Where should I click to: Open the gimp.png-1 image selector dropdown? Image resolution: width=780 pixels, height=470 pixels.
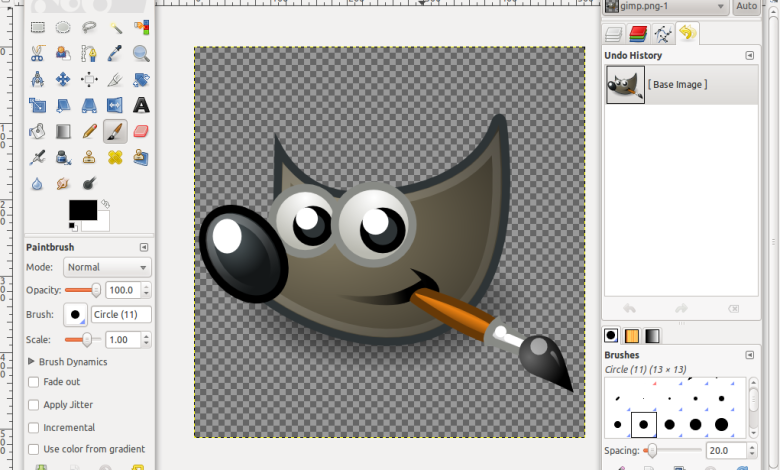click(665, 7)
